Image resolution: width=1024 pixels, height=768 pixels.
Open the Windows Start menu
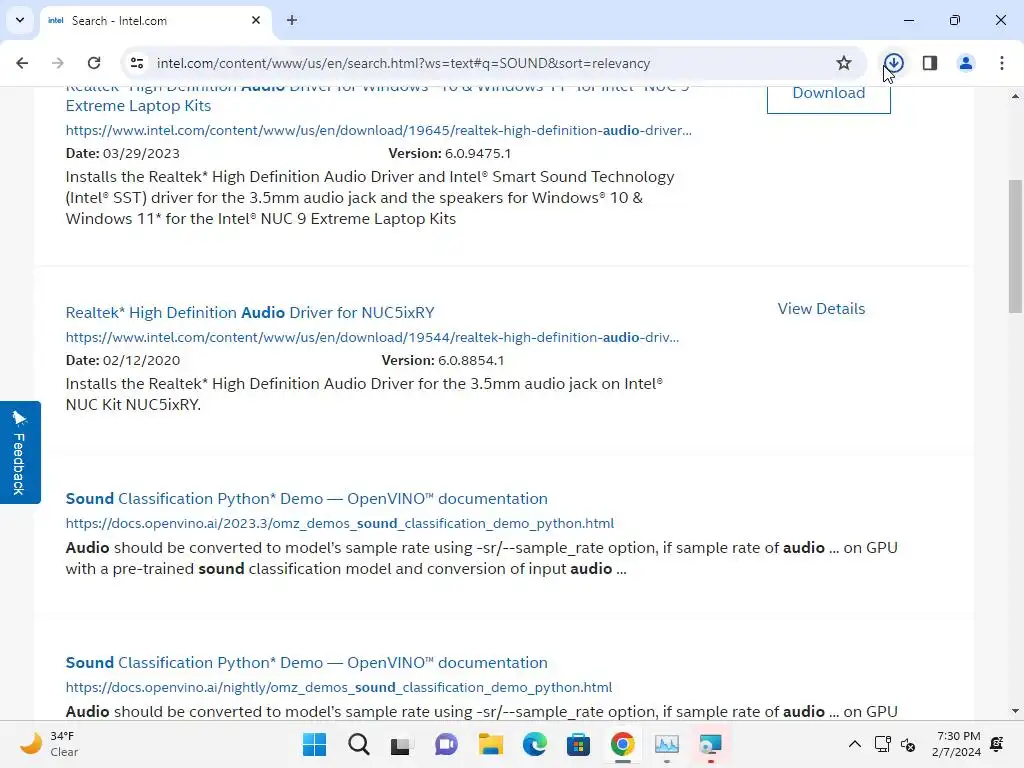tap(314, 744)
